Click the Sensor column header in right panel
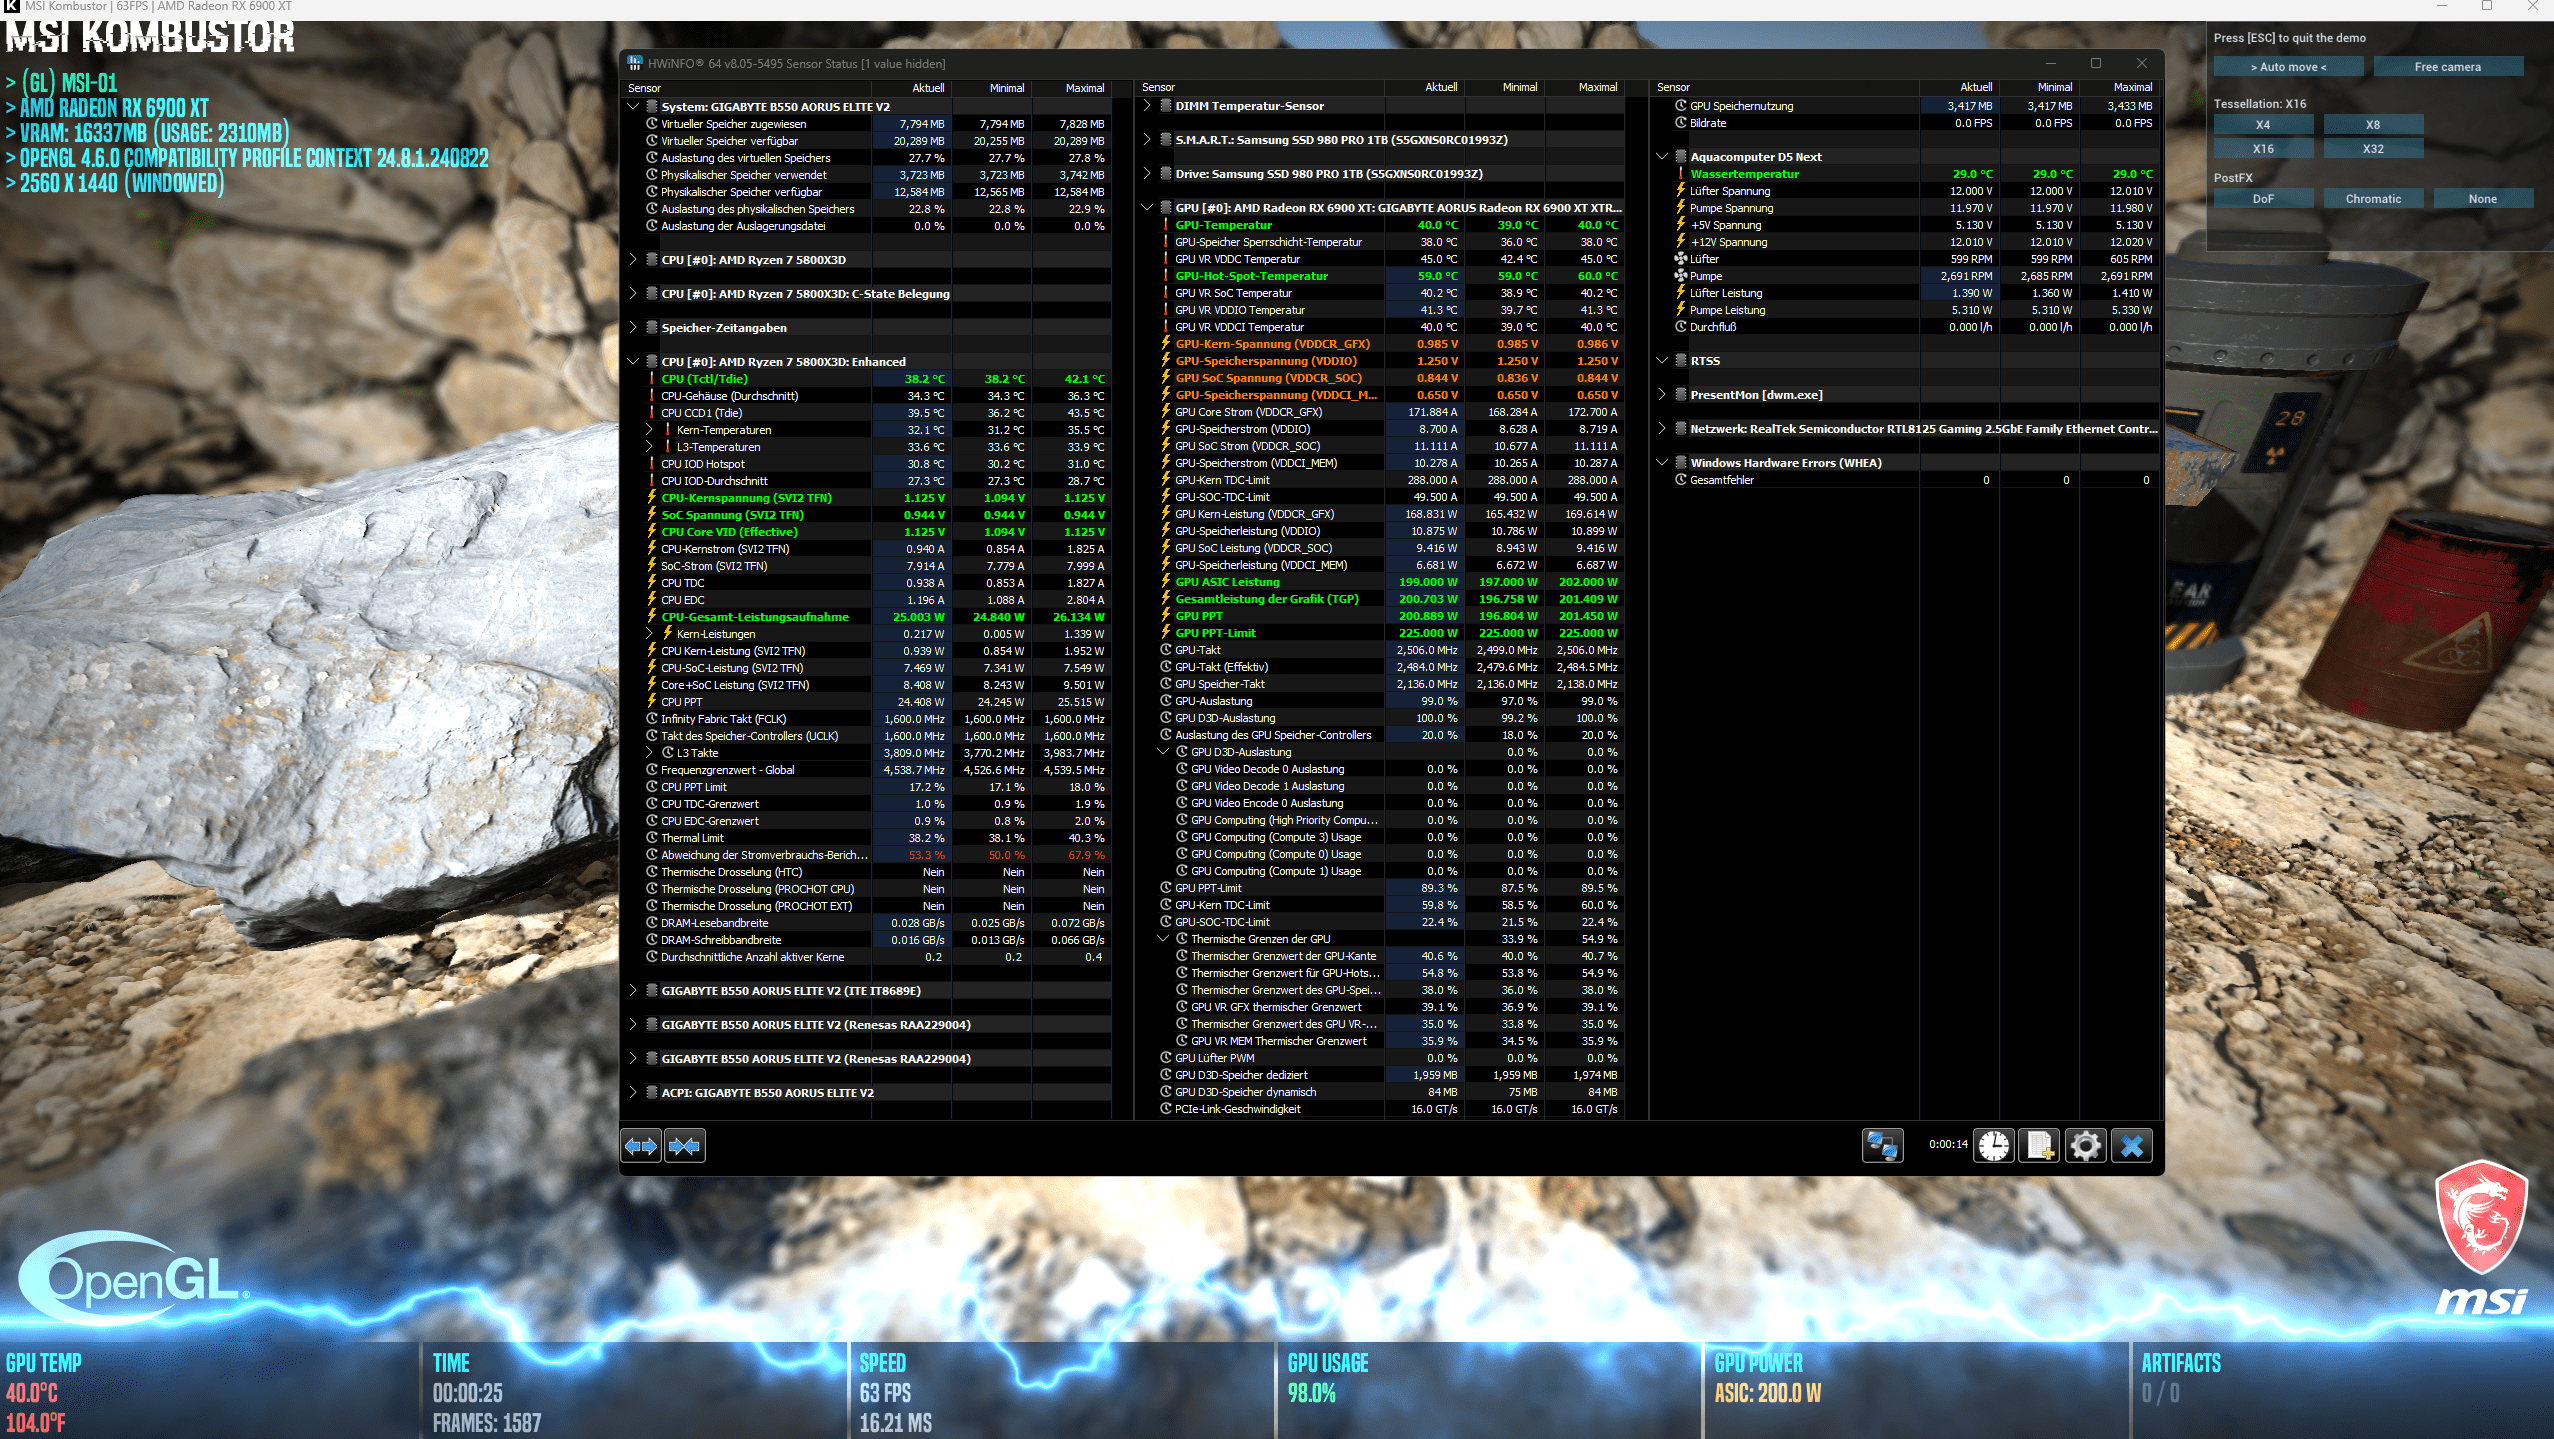 [x=1785, y=88]
